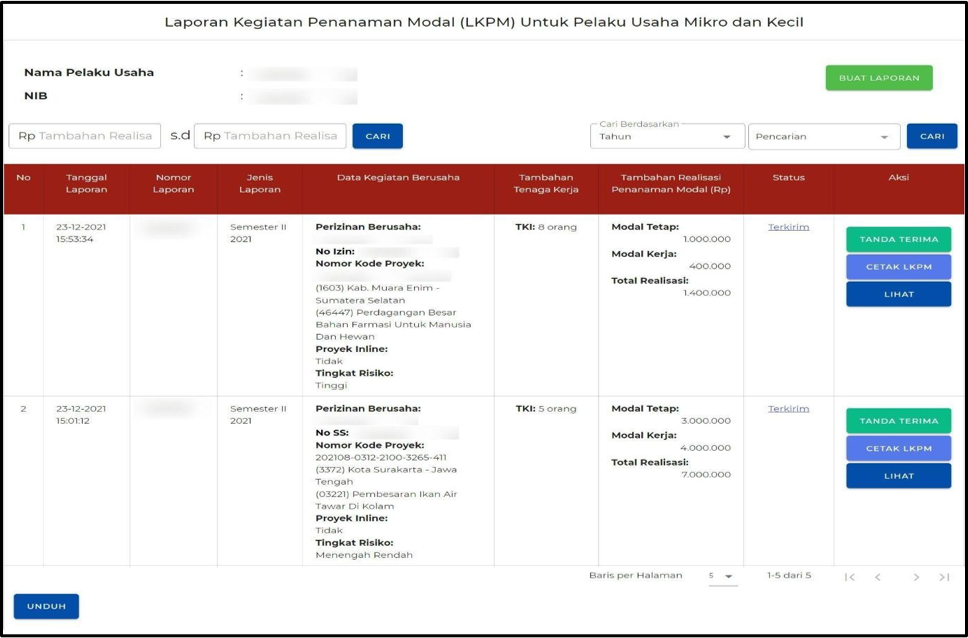This screenshot has height=638, width=968.
Task: Click the blue UNDUH button
Action: coord(45,606)
